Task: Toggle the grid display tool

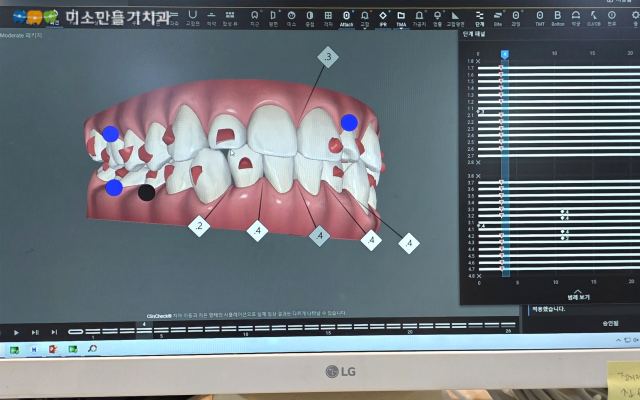Action: (328, 16)
